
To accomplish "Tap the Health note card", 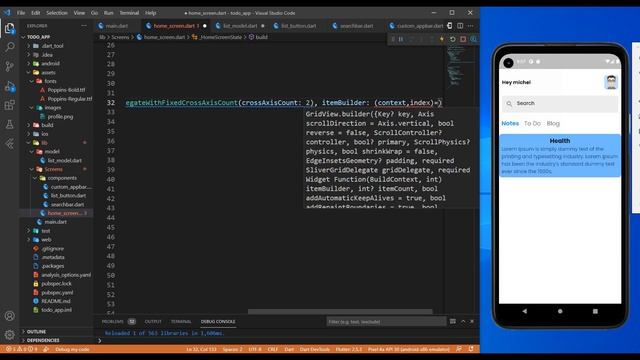I will click(x=560, y=156).
